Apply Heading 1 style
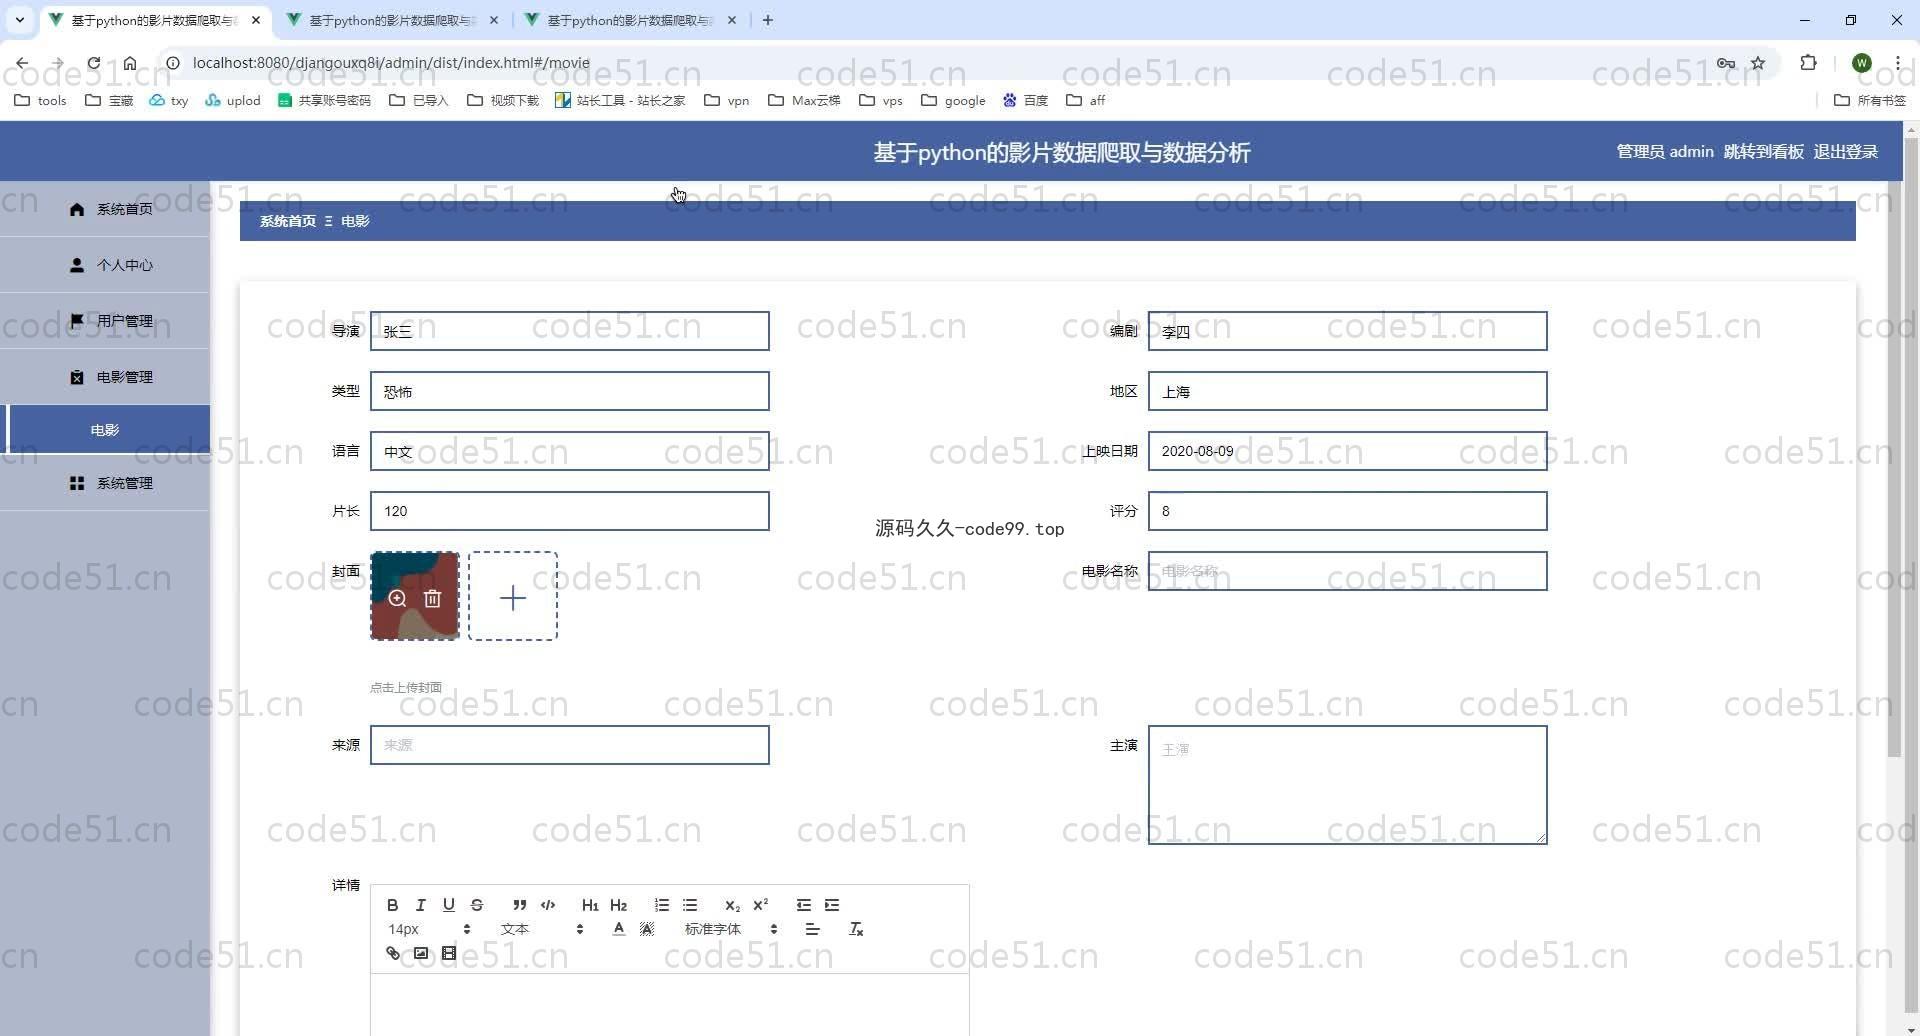 590,905
